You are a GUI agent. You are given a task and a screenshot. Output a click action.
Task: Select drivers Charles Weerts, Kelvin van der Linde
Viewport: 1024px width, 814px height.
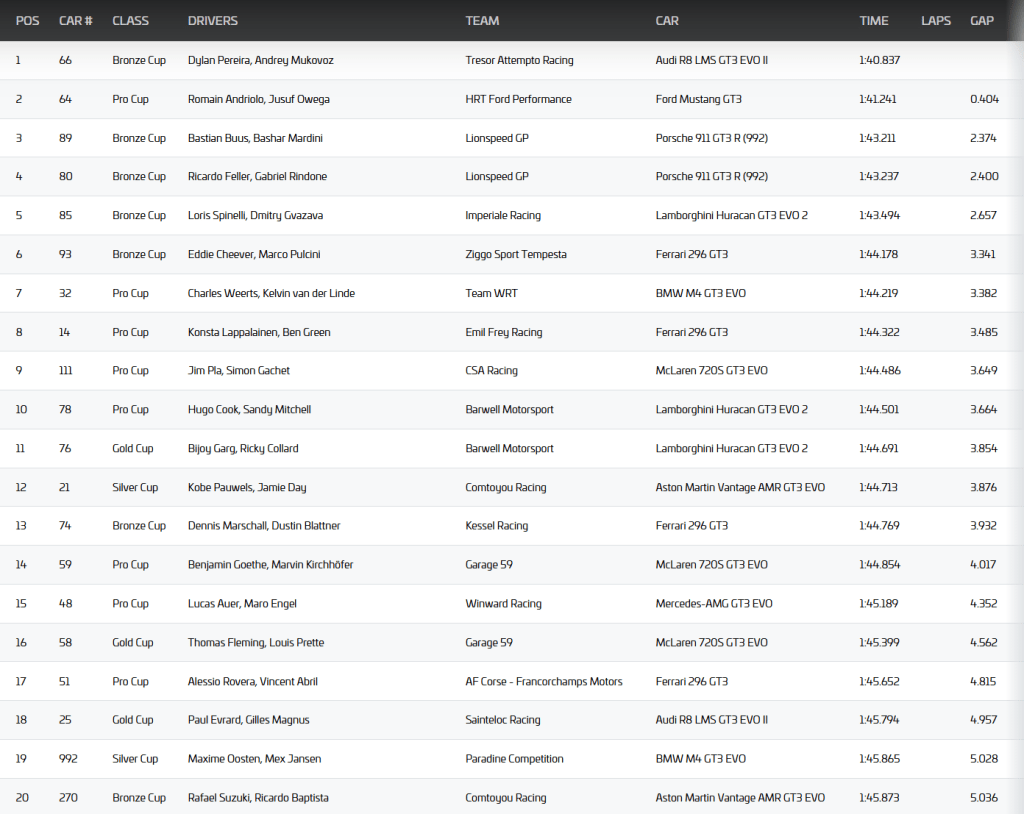coord(271,293)
